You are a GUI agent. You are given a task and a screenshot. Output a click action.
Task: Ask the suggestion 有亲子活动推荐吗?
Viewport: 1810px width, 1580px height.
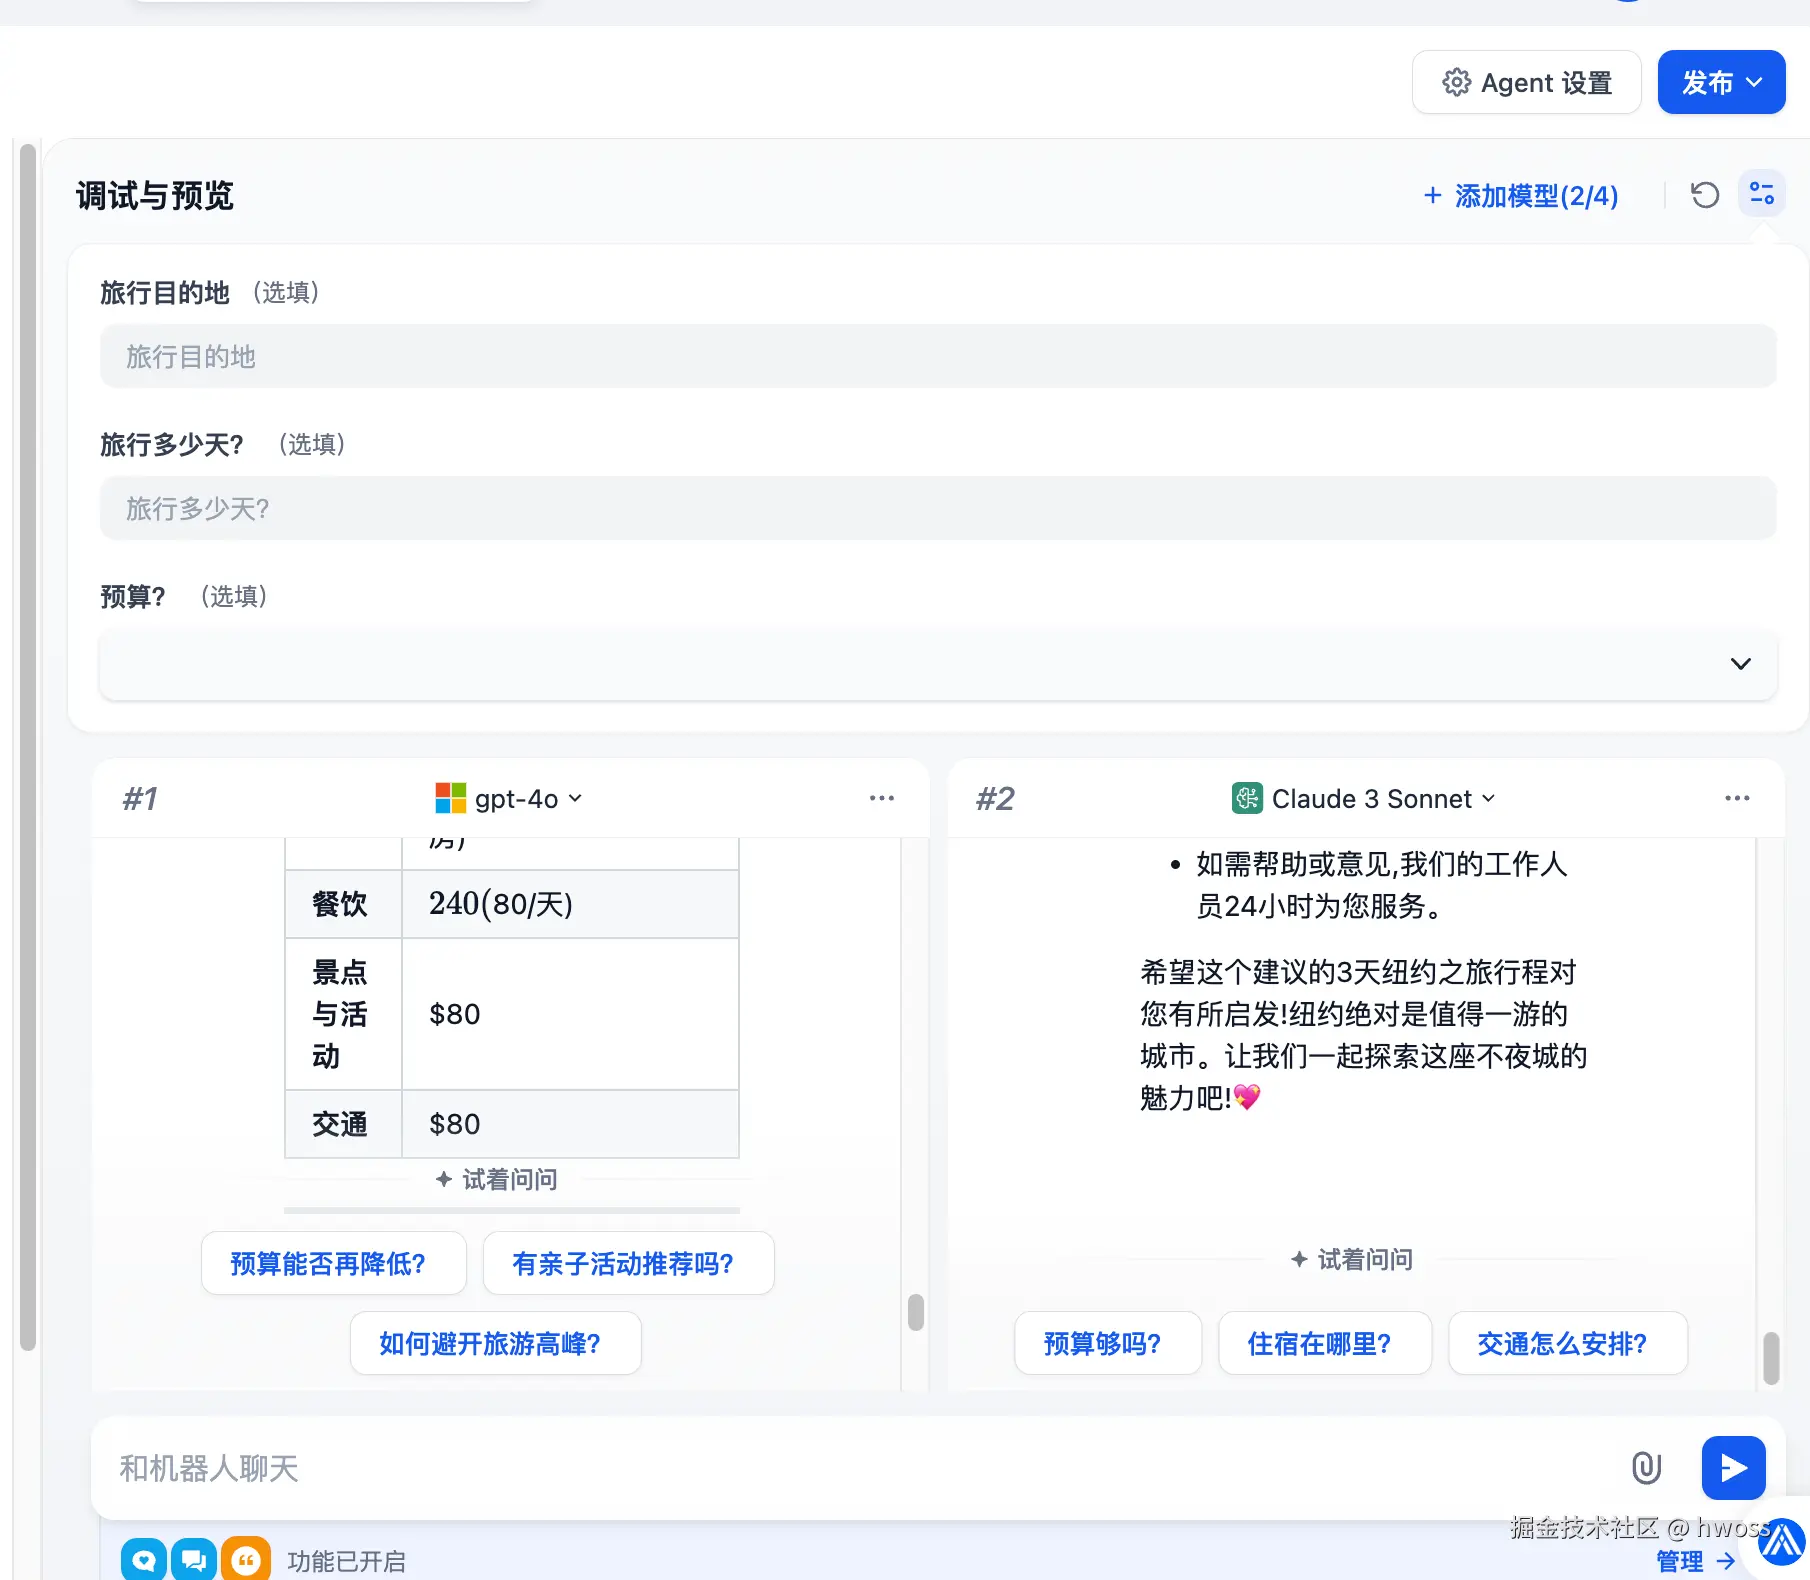point(629,1263)
